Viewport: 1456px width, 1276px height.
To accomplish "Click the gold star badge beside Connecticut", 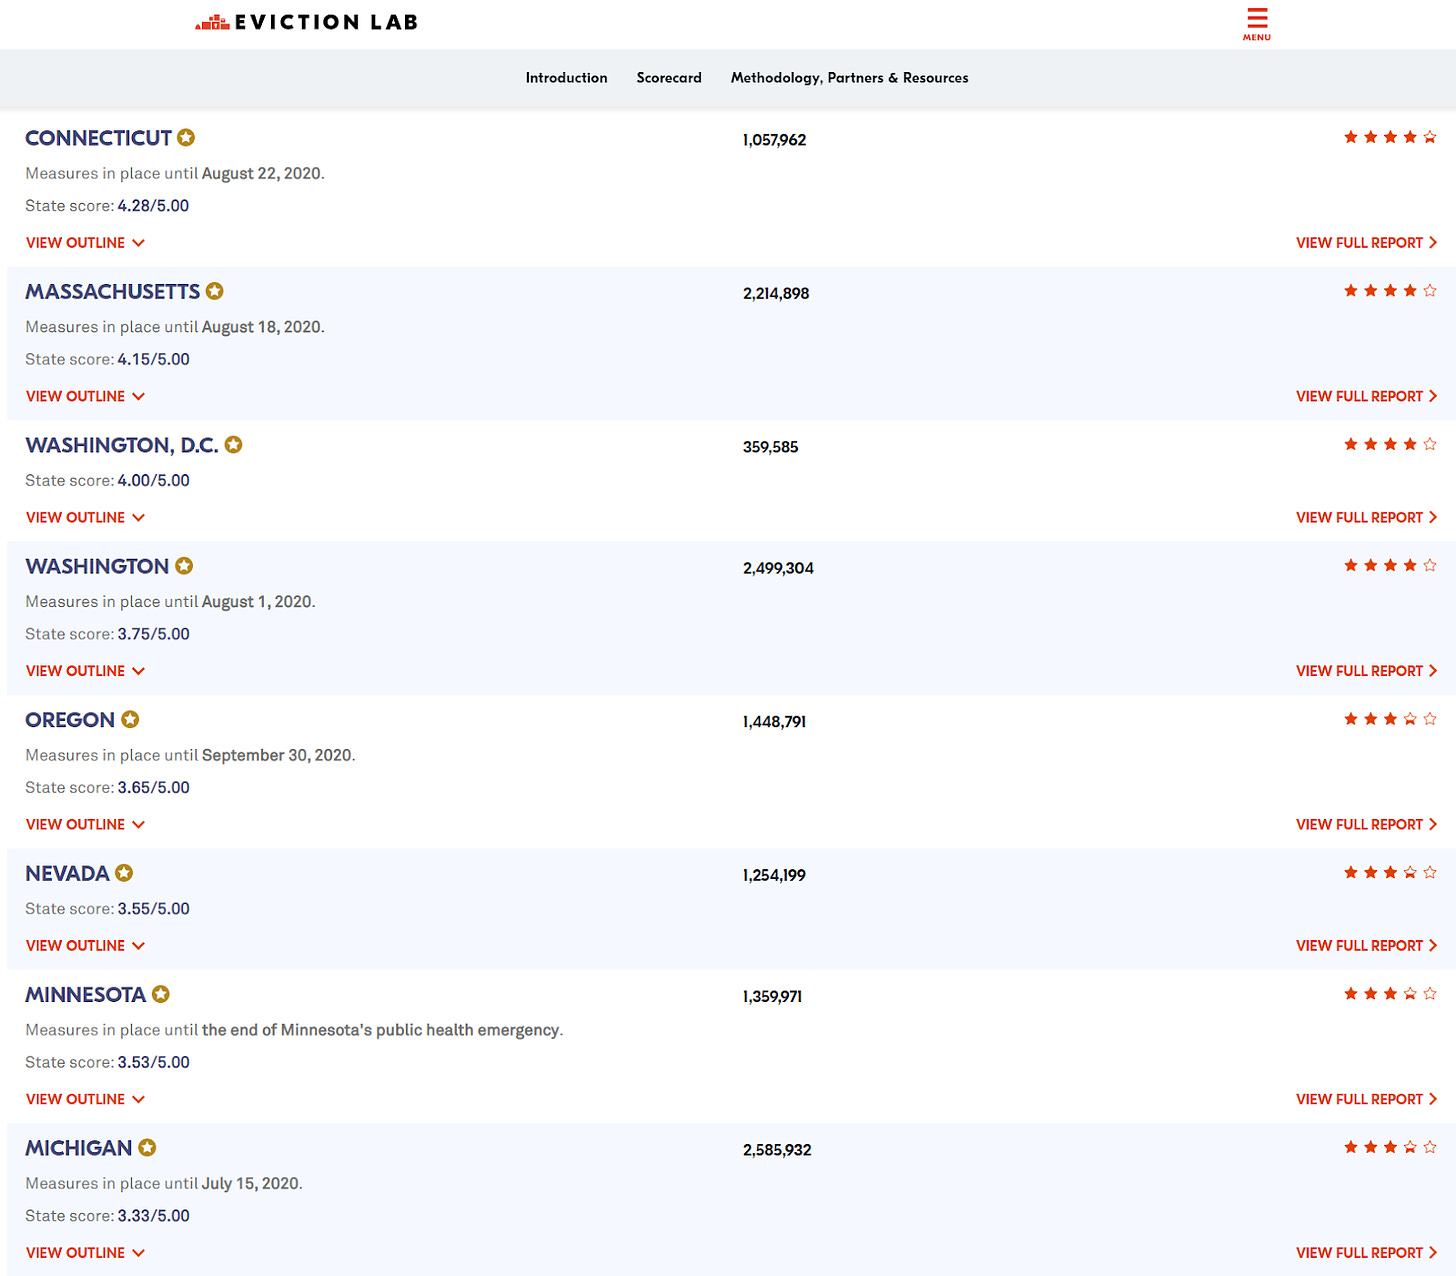I will pyautogui.click(x=186, y=138).
